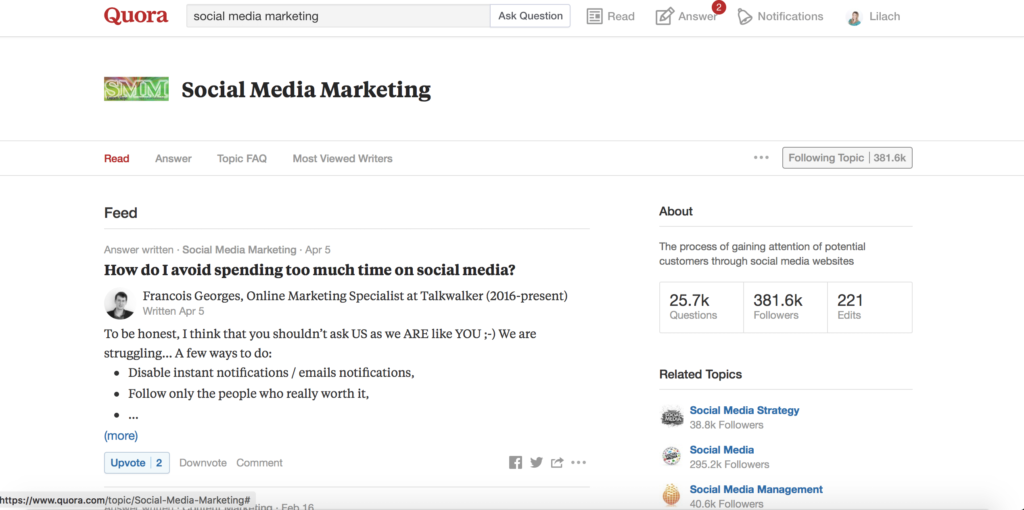Screen dimensions: 1024x510
Task: Click the search box with social media marketing
Action: (338, 16)
